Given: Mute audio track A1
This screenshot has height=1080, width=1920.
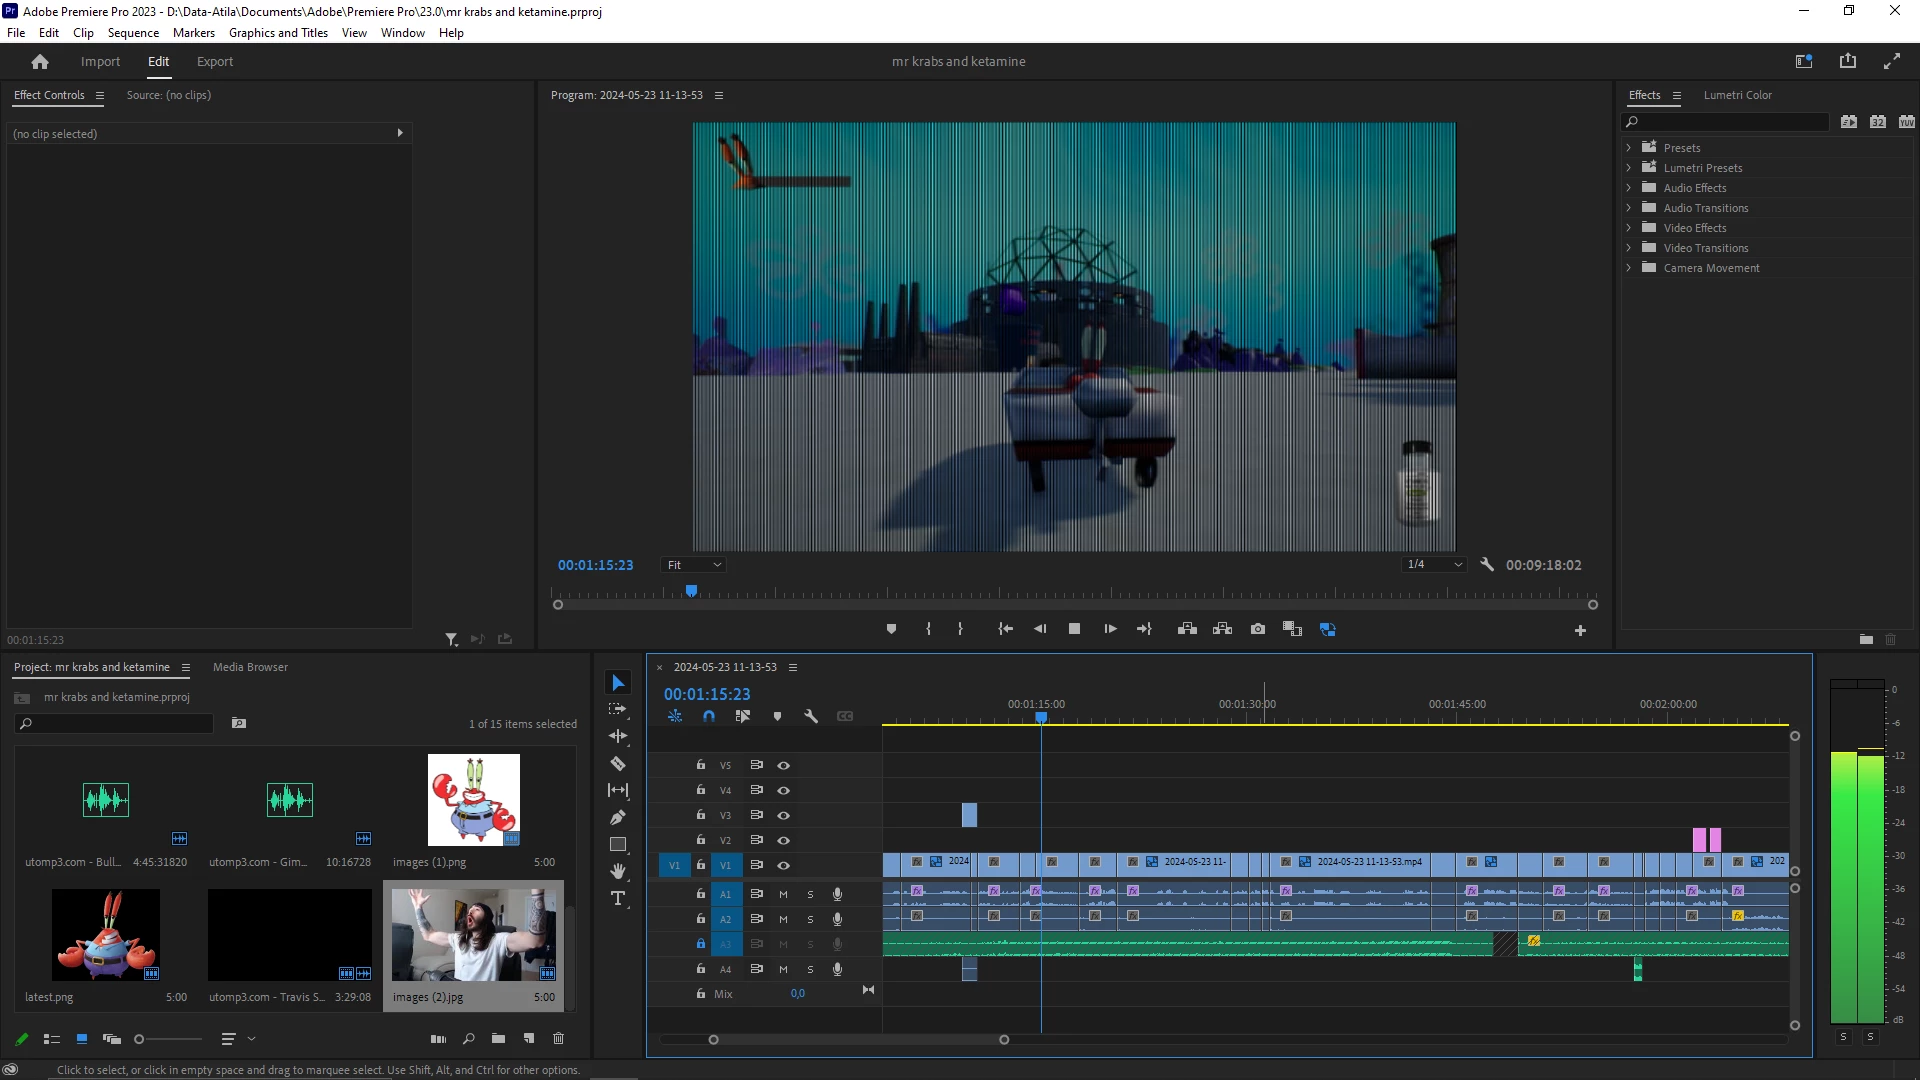Looking at the screenshot, I should click(783, 894).
